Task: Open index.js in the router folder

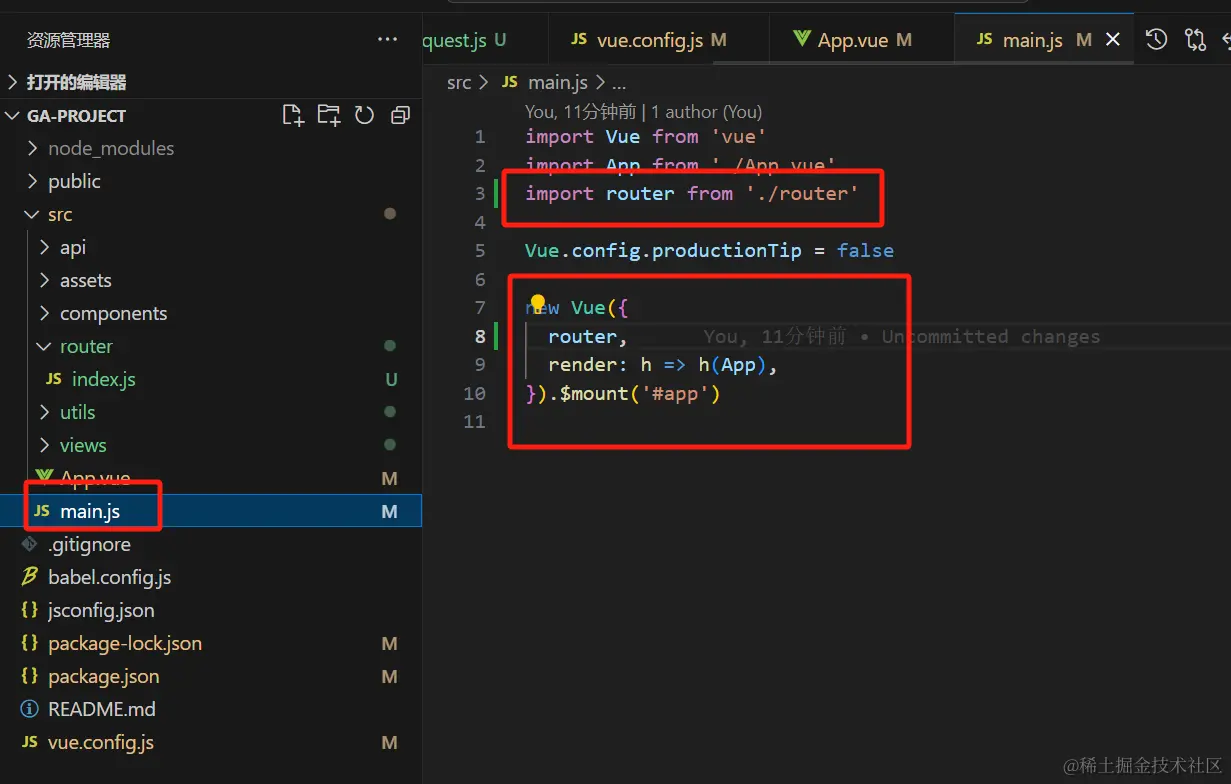Action: (103, 379)
